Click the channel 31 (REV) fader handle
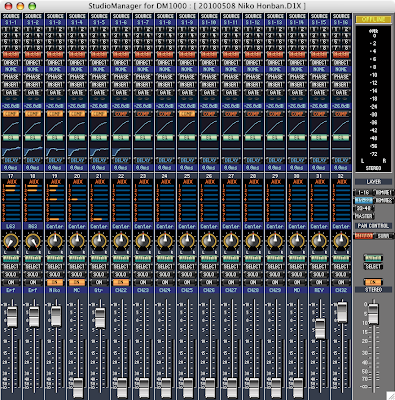 tap(320, 329)
